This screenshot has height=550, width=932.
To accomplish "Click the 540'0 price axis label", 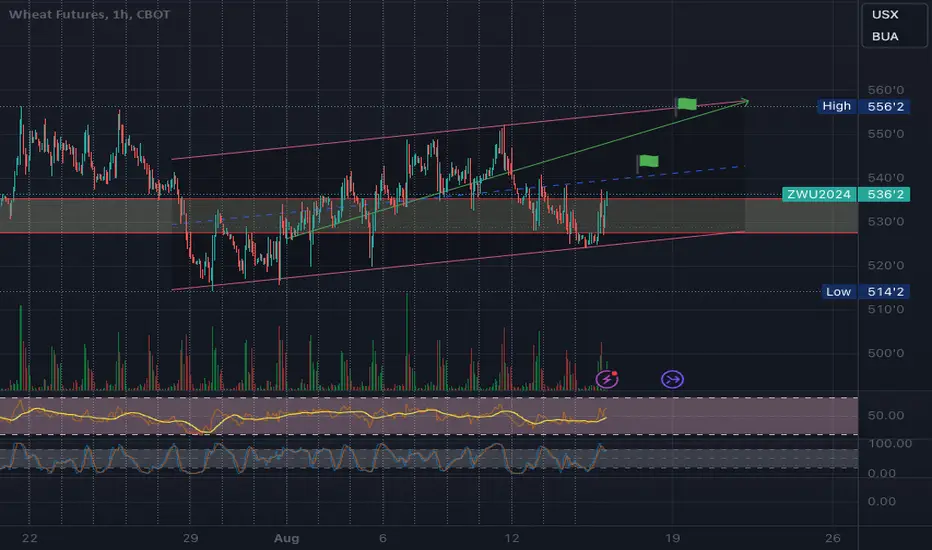I will [x=886, y=178].
